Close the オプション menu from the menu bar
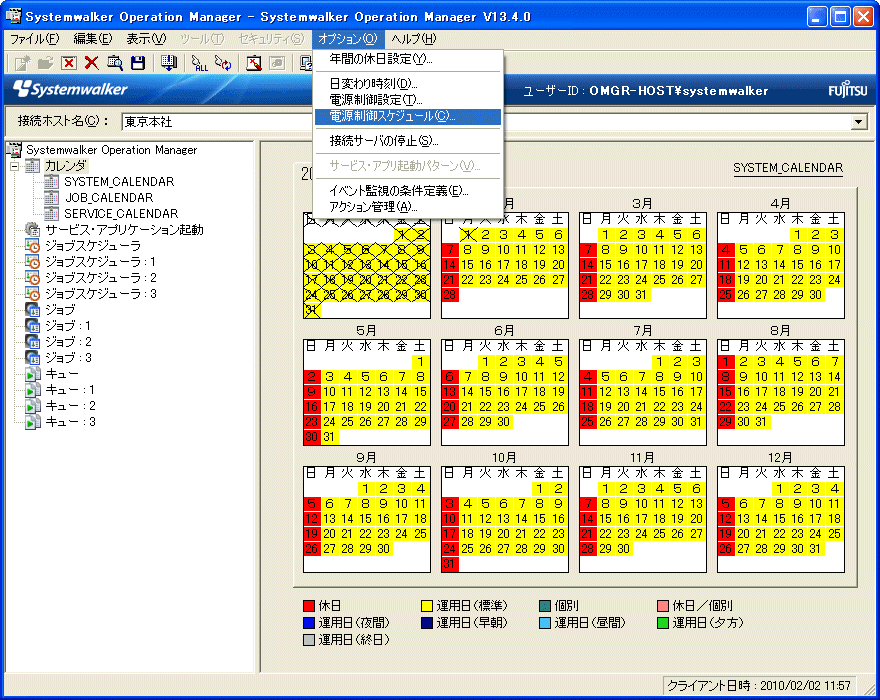Screen dimensions: 880x700 (348, 39)
